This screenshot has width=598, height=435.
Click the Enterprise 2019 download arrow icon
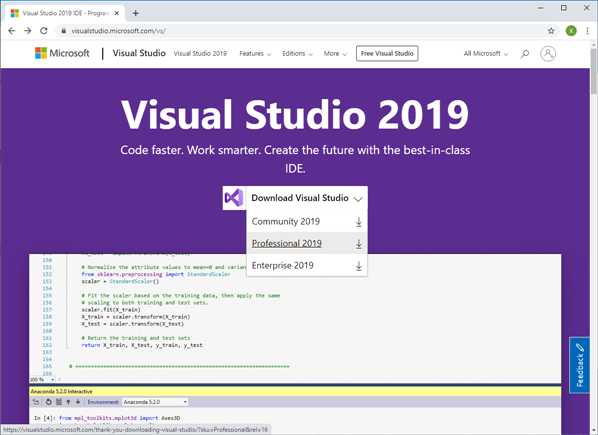pos(358,266)
